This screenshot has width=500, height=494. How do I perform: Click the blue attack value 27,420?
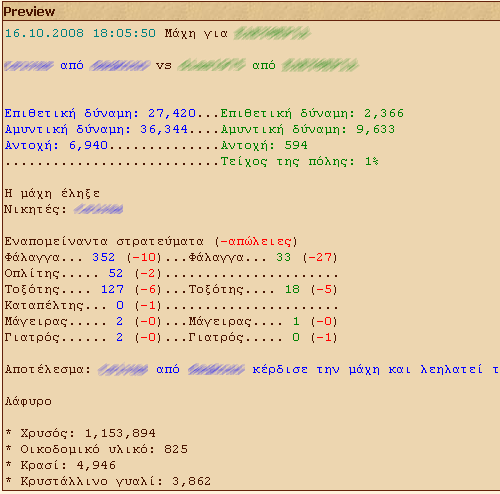[172, 113]
